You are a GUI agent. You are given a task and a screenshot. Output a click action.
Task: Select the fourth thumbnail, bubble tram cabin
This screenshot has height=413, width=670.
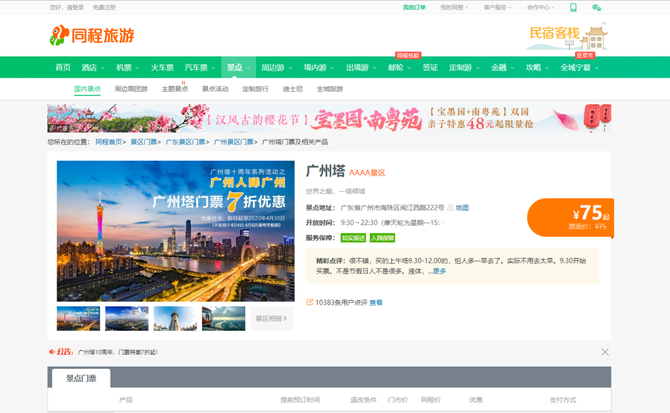coord(223,319)
